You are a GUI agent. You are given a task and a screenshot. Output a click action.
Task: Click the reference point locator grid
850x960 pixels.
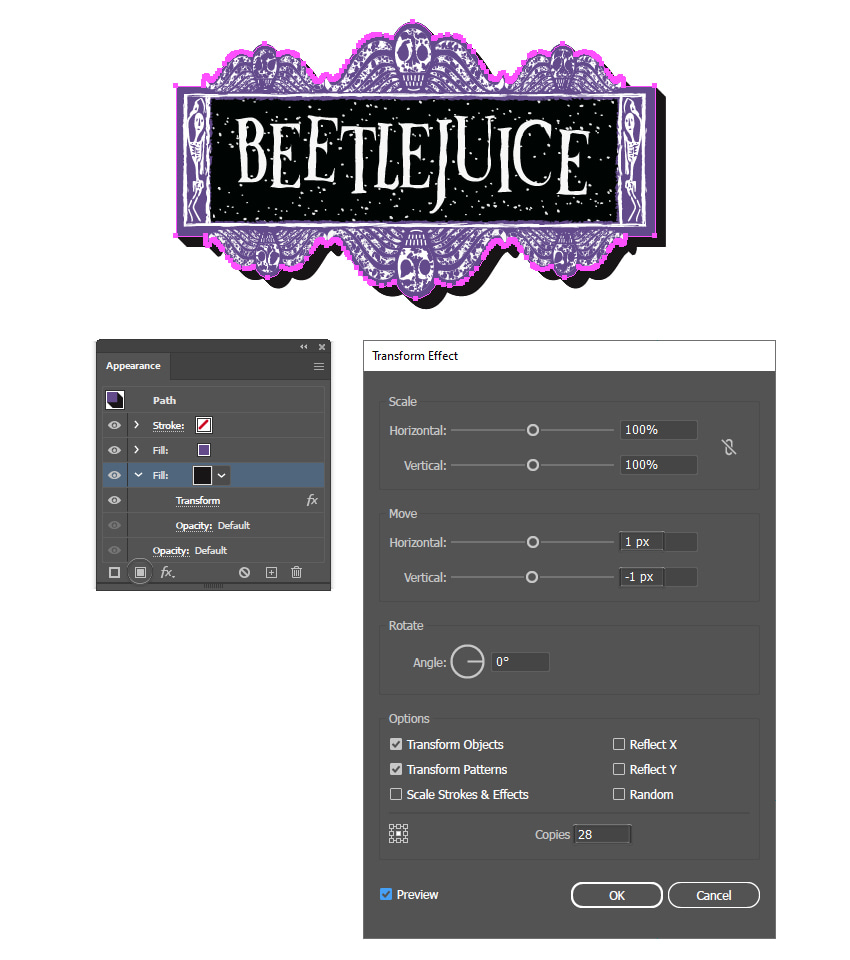tap(398, 833)
